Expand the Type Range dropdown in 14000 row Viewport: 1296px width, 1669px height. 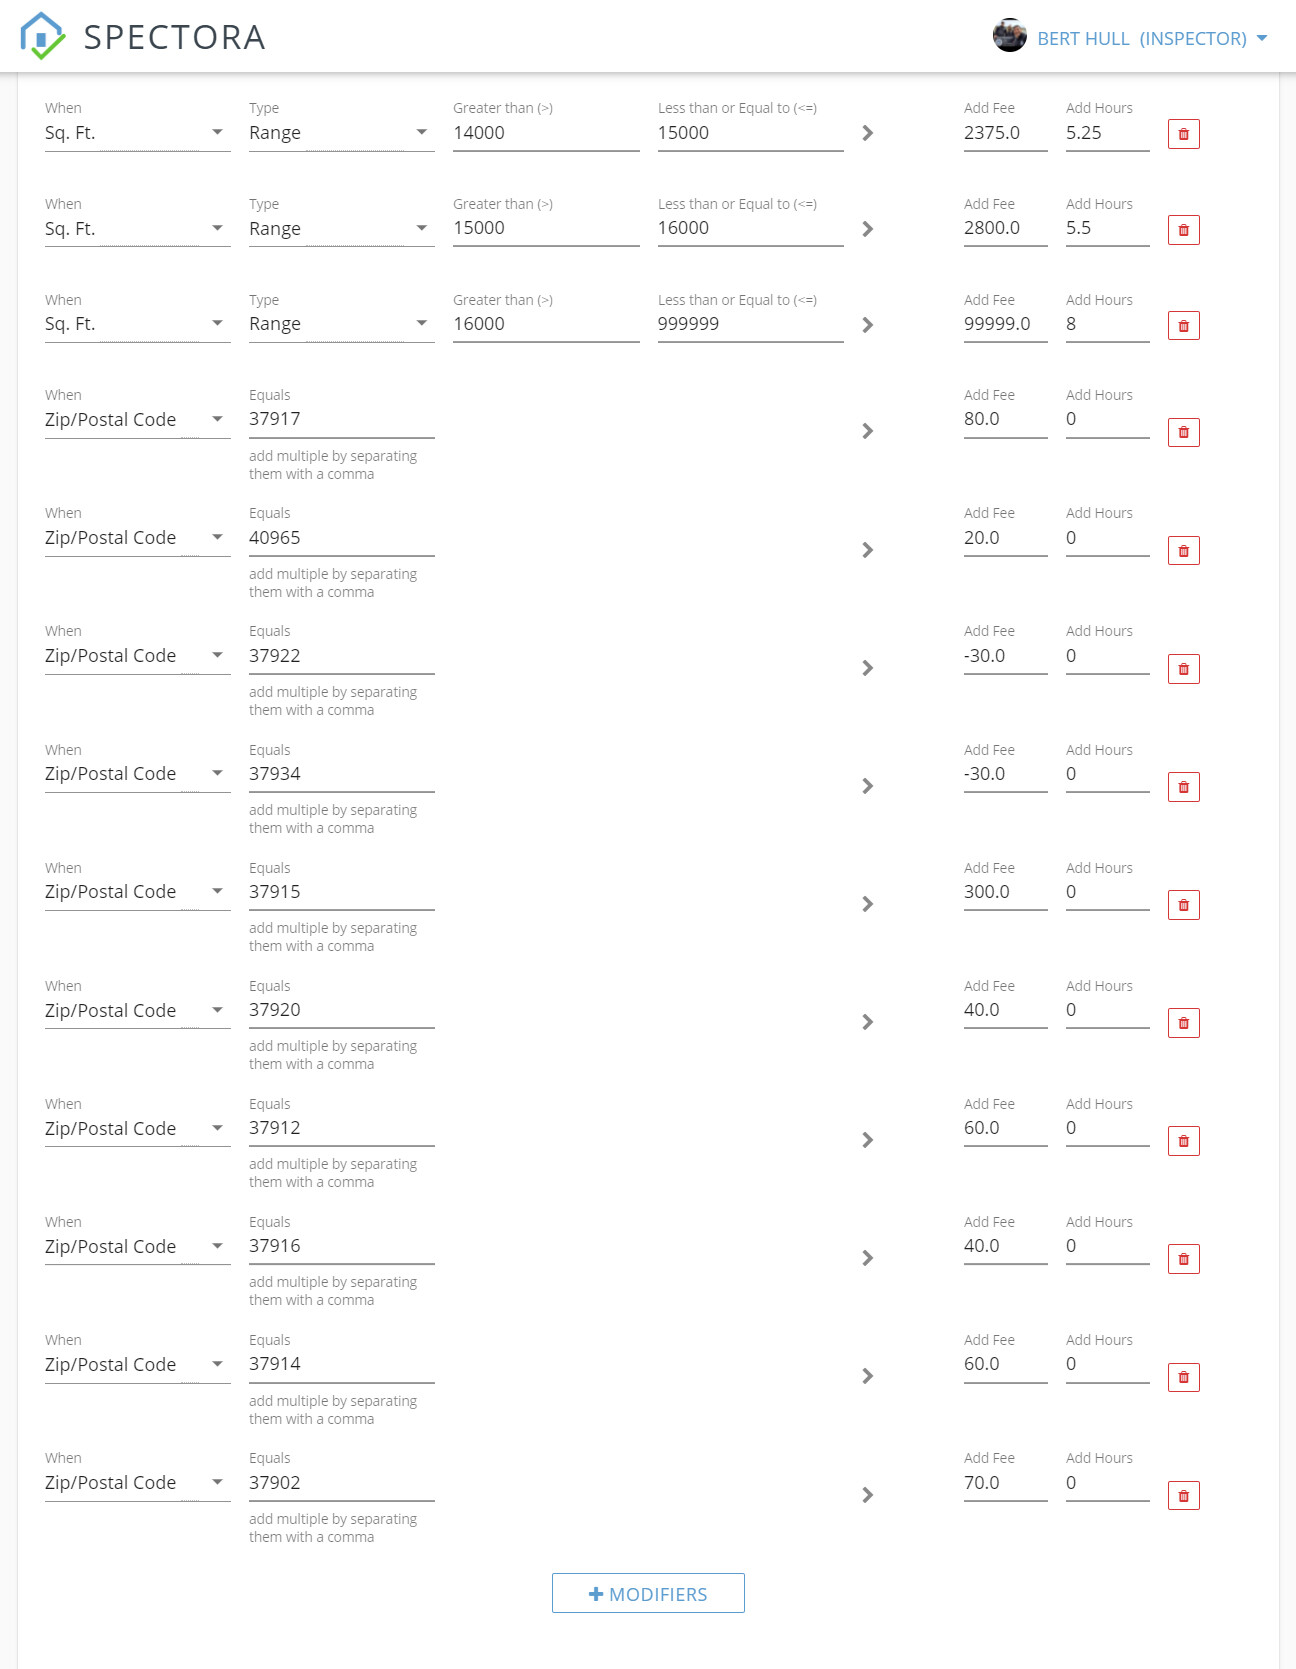pos(341,133)
